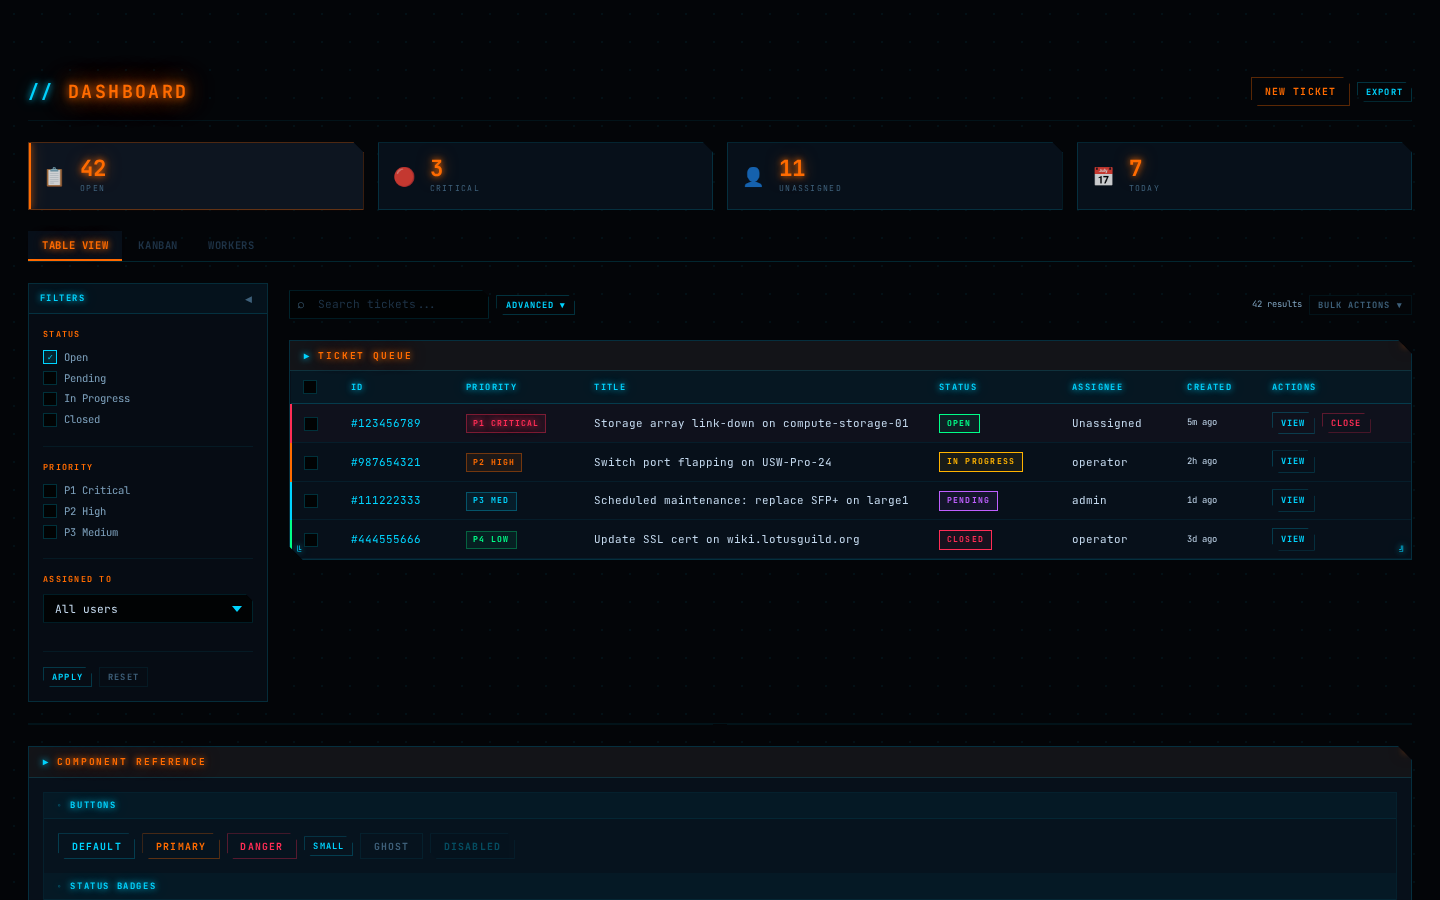Click the user icon on Unassigned card
Viewport: 1440px width, 900px height.
coord(753,177)
